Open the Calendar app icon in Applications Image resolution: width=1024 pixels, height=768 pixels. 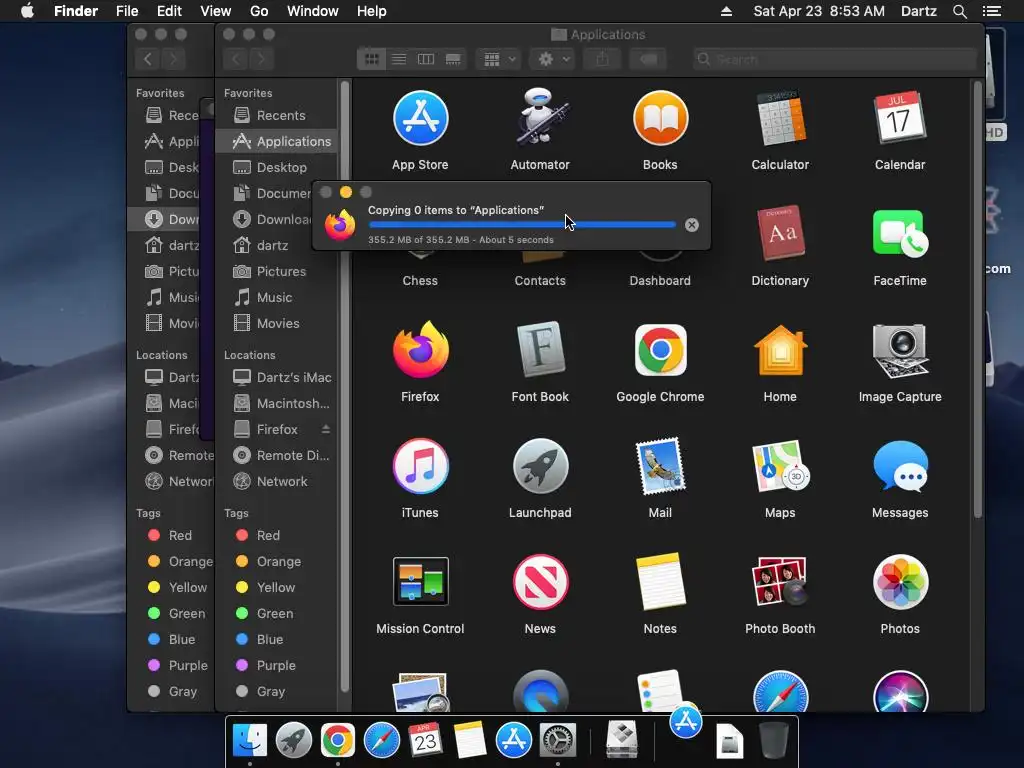900,118
